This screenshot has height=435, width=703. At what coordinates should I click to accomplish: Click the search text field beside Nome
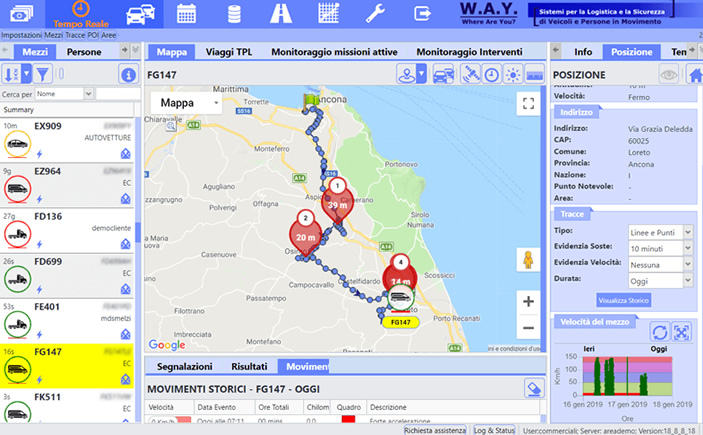(118, 94)
